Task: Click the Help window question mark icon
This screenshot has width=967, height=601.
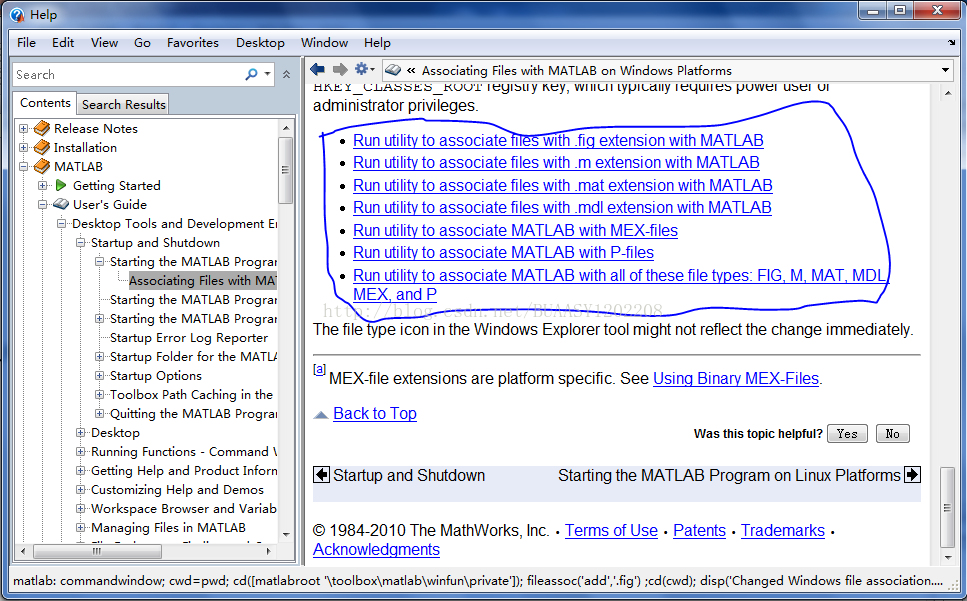Action: 17,15
